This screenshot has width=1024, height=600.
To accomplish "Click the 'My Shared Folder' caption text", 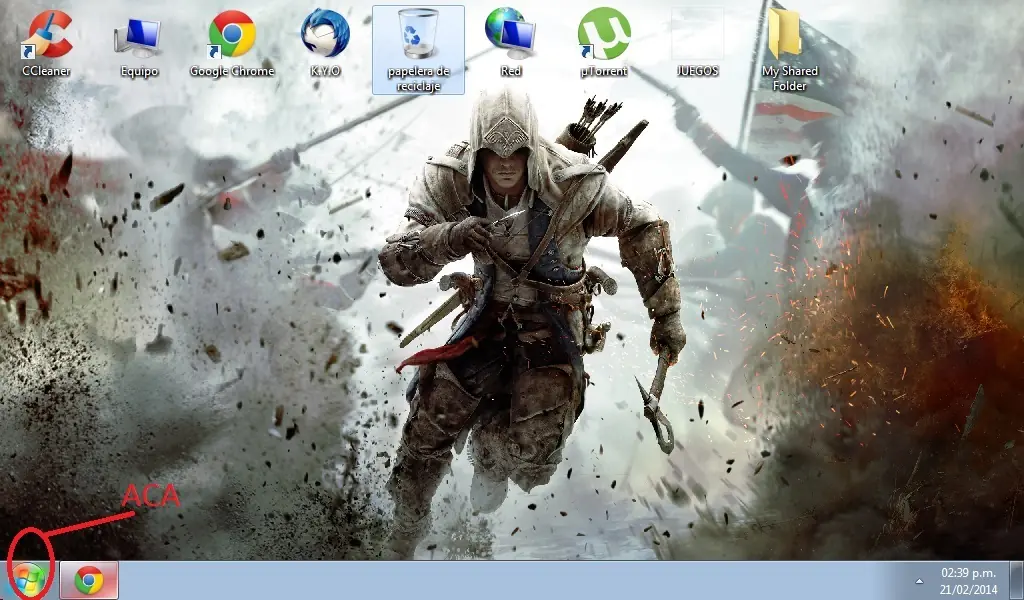I will click(x=789, y=78).
